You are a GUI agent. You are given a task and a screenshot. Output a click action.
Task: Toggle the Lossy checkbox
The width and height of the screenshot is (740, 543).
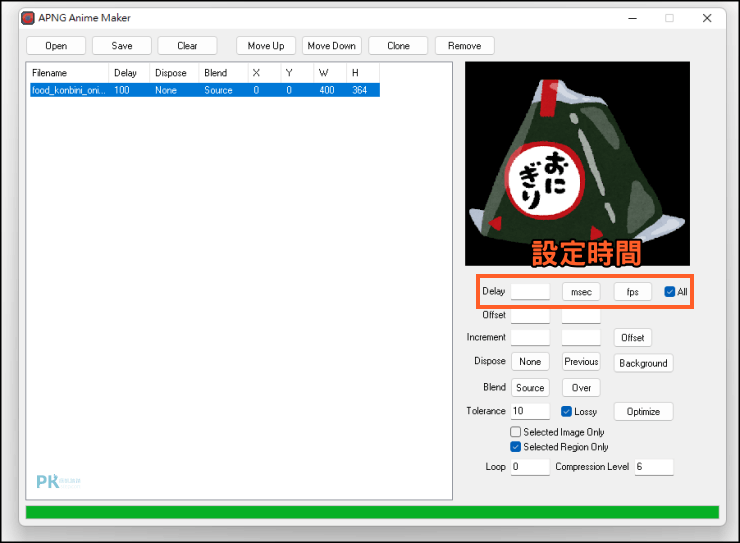566,411
